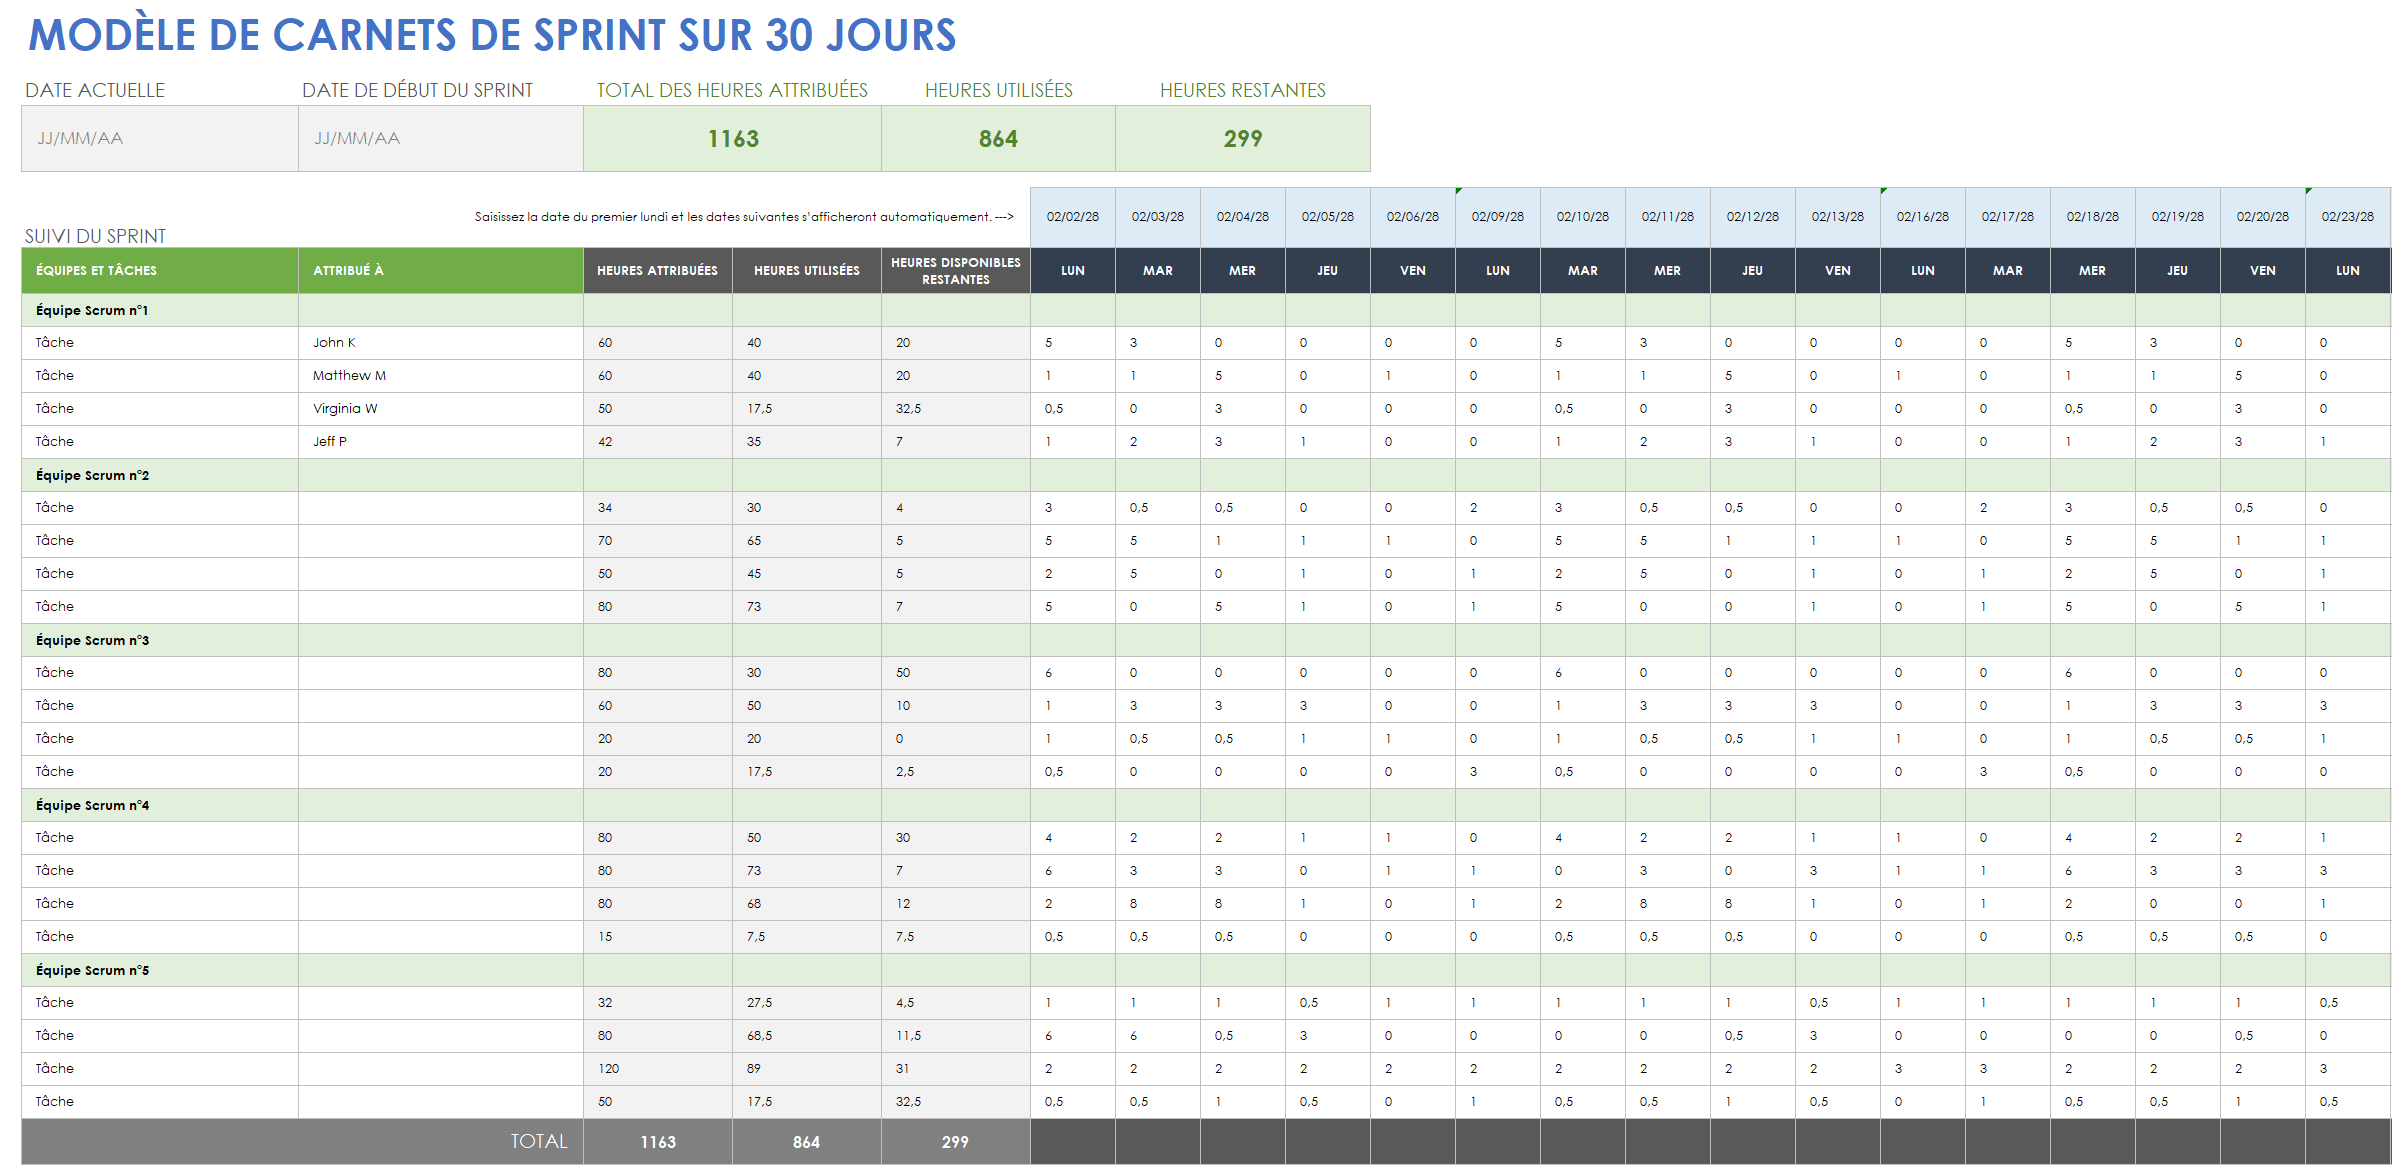2392x1174 pixels.
Task: Click Virginia W assignee cell
Action: click(x=441, y=409)
